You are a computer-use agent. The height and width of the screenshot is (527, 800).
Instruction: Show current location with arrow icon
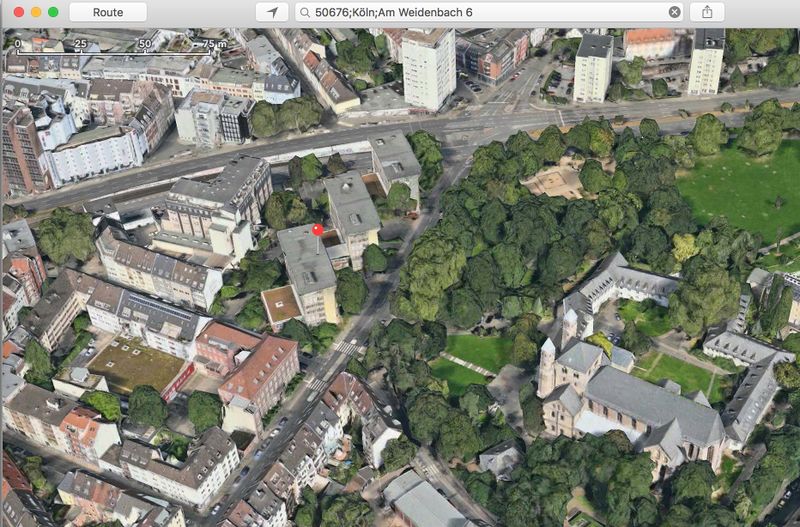(x=272, y=12)
